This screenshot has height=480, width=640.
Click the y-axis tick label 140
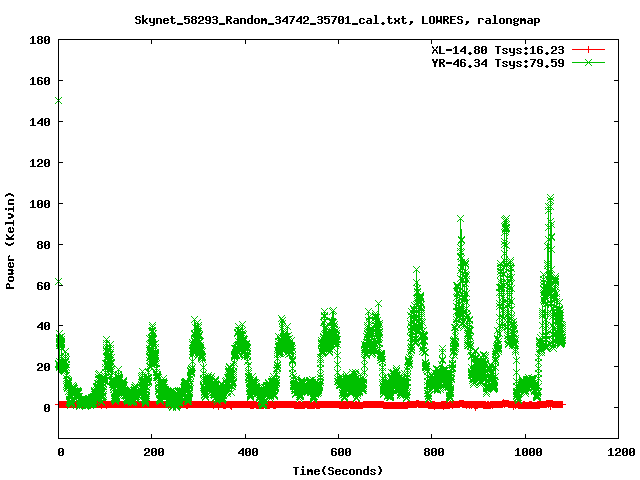(x=40, y=122)
